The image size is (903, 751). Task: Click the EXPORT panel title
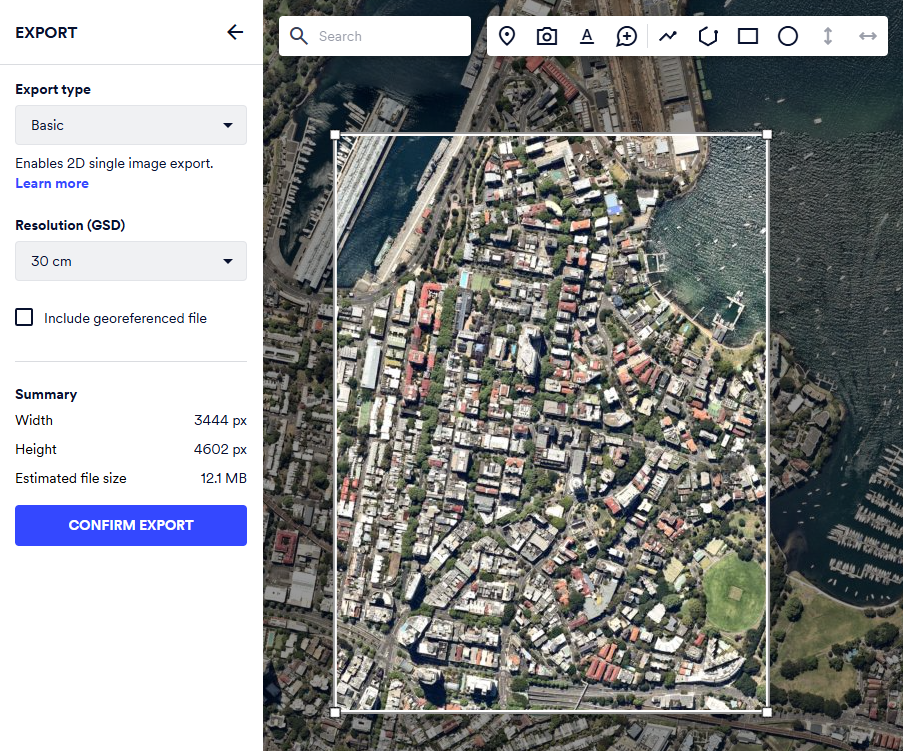[46, 33]
